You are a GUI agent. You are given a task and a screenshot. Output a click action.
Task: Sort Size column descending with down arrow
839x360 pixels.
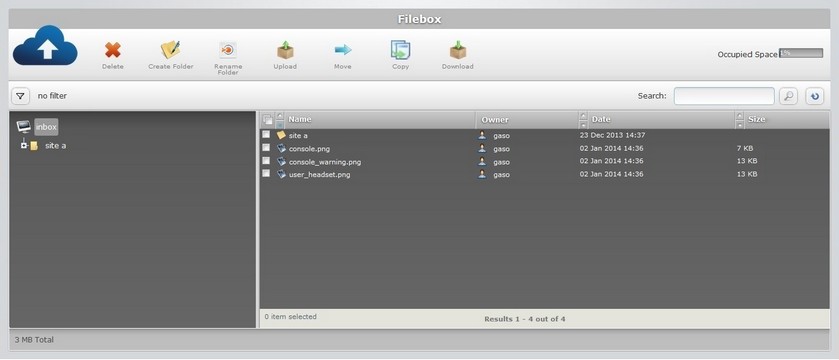tap(739, 125)
